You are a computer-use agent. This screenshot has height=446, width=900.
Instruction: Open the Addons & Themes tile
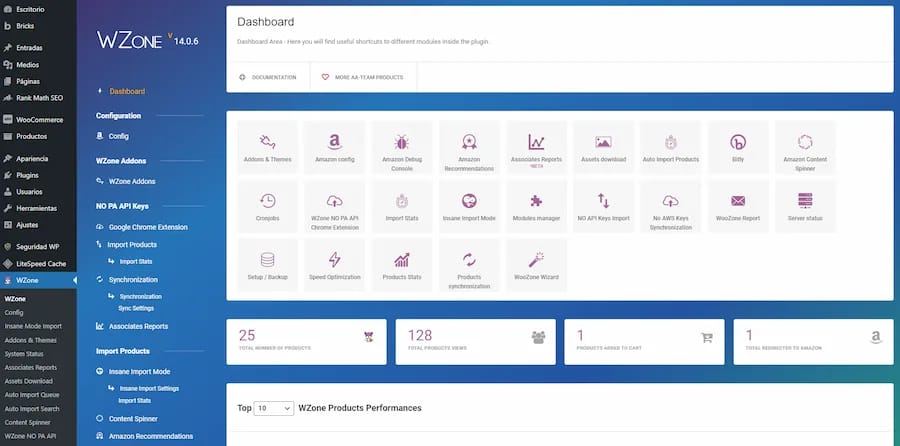267,147
